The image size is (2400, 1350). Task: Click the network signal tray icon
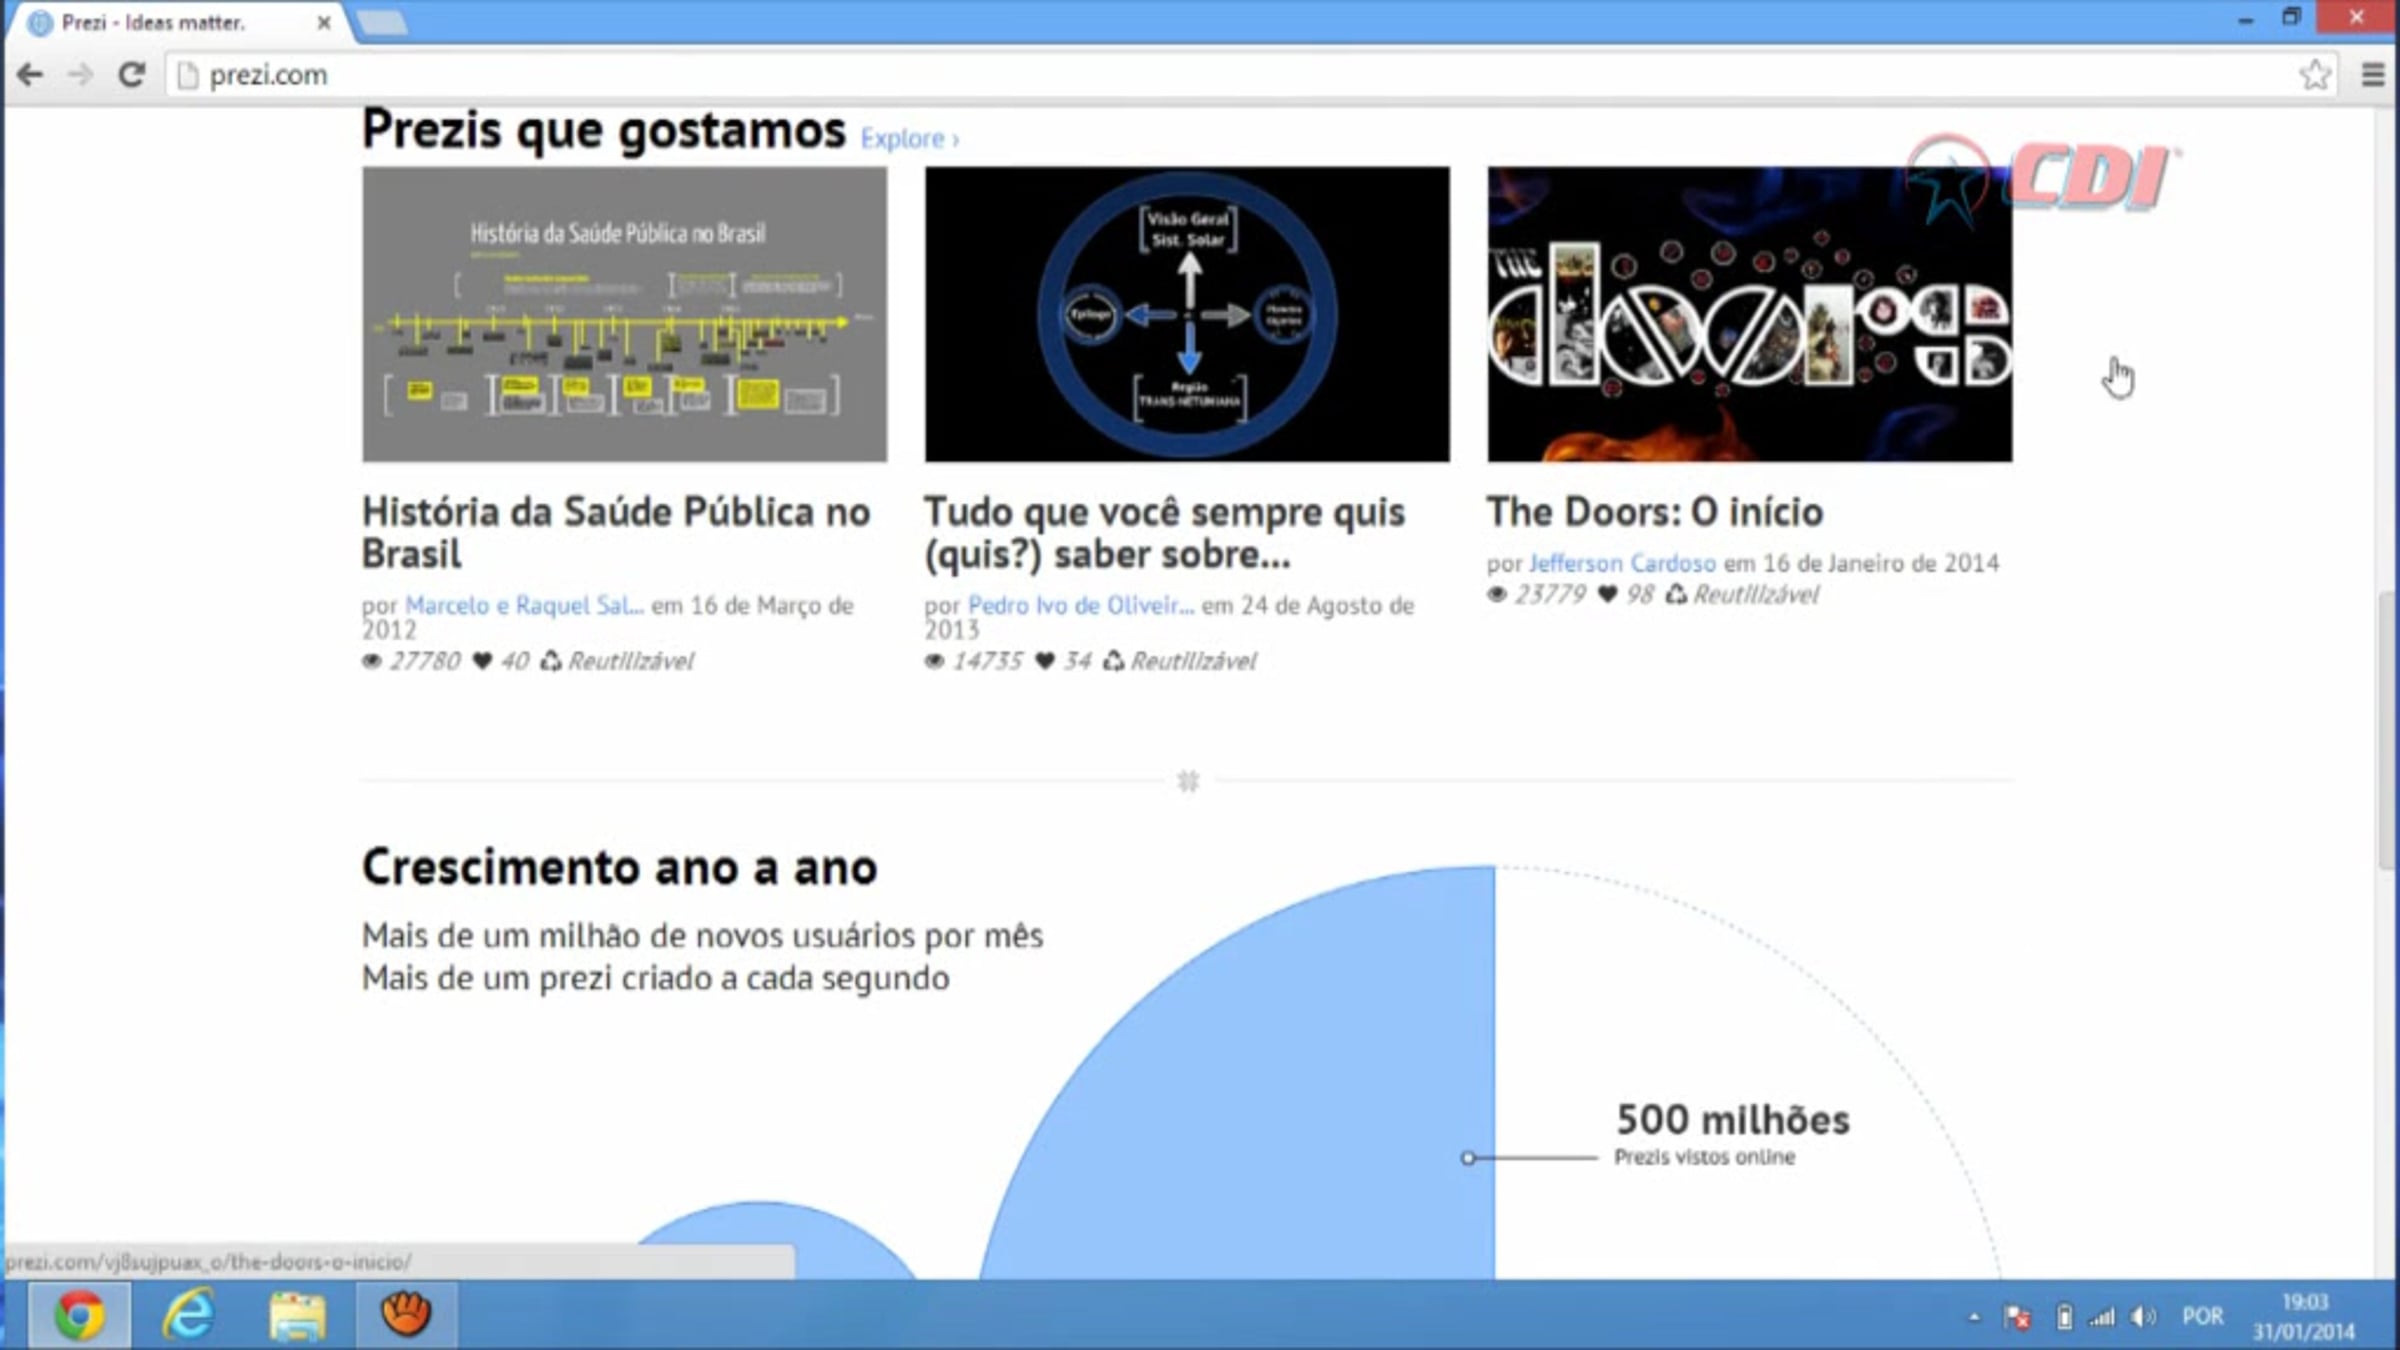[x=2102, y=1317]
